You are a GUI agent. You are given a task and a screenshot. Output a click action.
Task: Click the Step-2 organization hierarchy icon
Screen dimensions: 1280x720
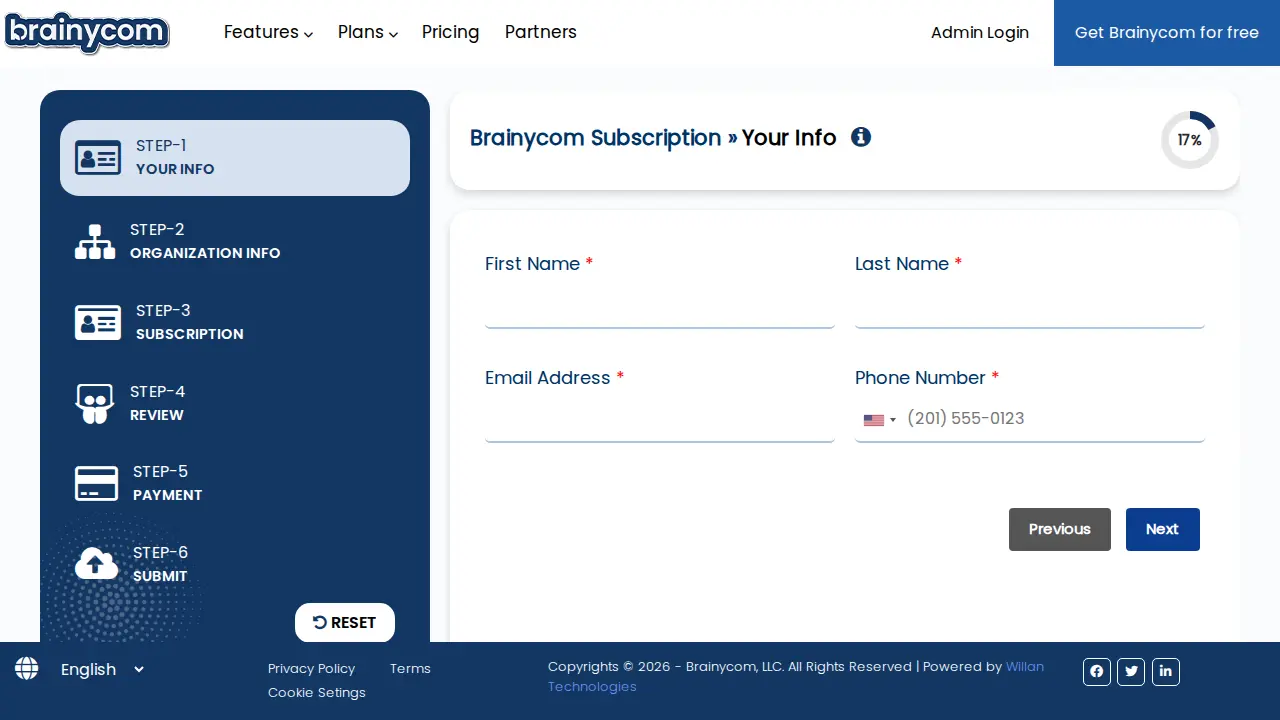(95, 242)
